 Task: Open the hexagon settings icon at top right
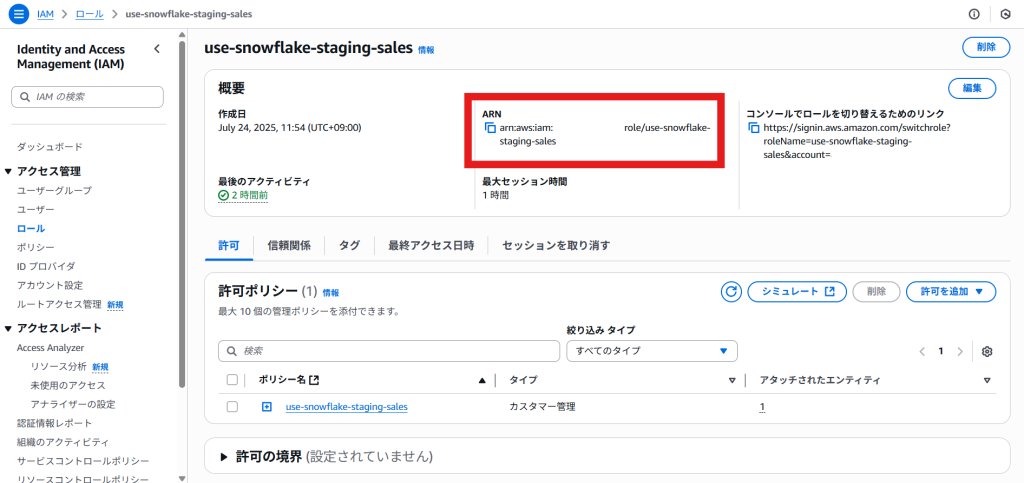pos(1005,14)
